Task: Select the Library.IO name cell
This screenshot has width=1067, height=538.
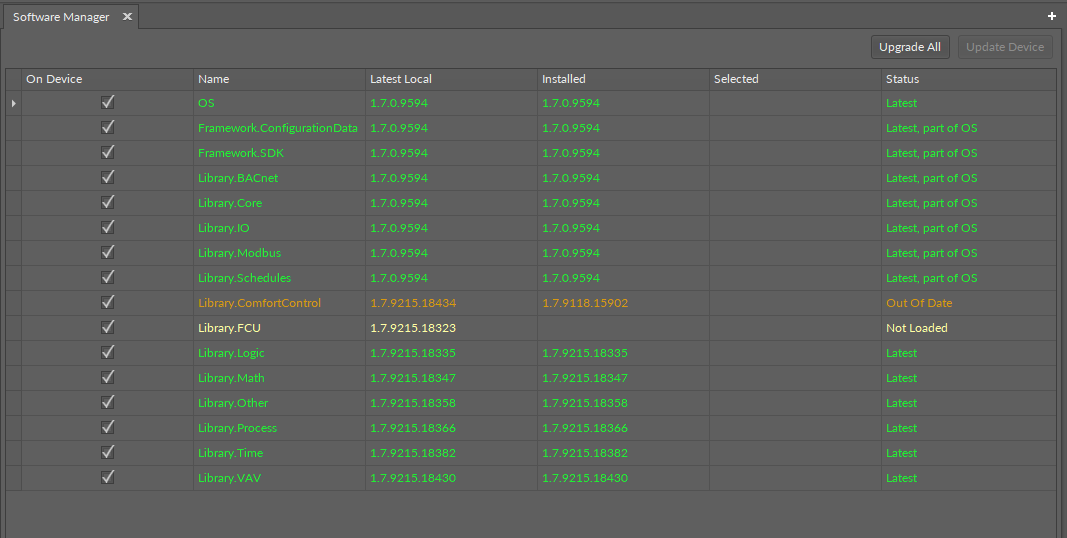Action: coord(279,228)
